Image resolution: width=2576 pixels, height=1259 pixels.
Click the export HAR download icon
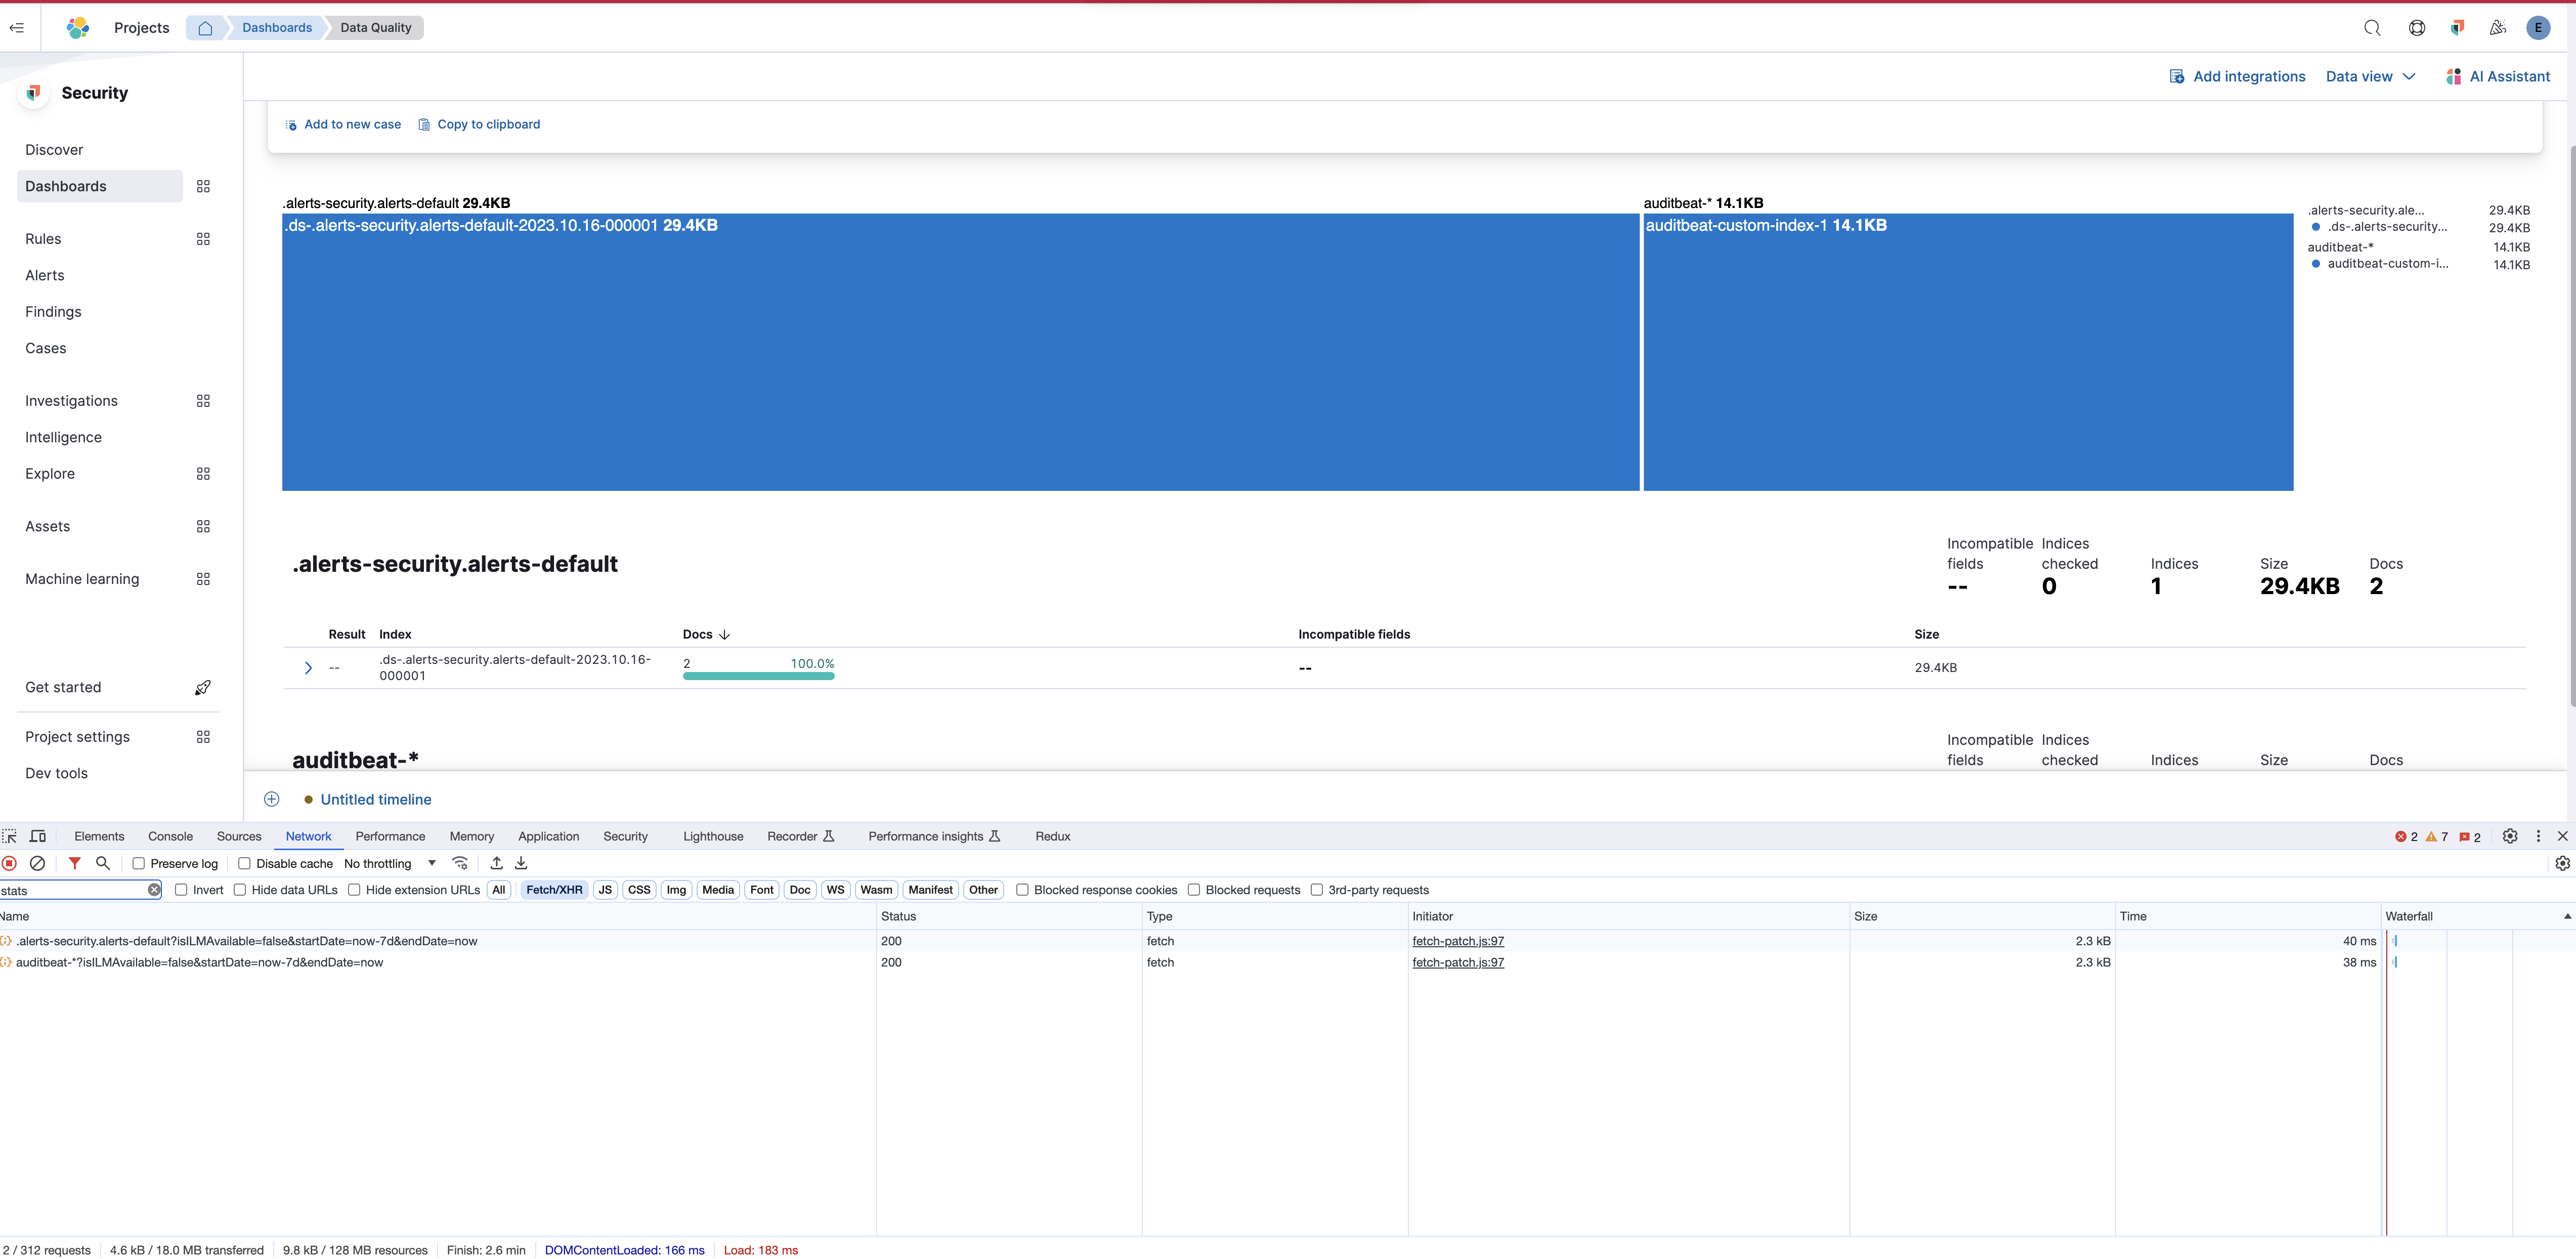click(521, 863)
